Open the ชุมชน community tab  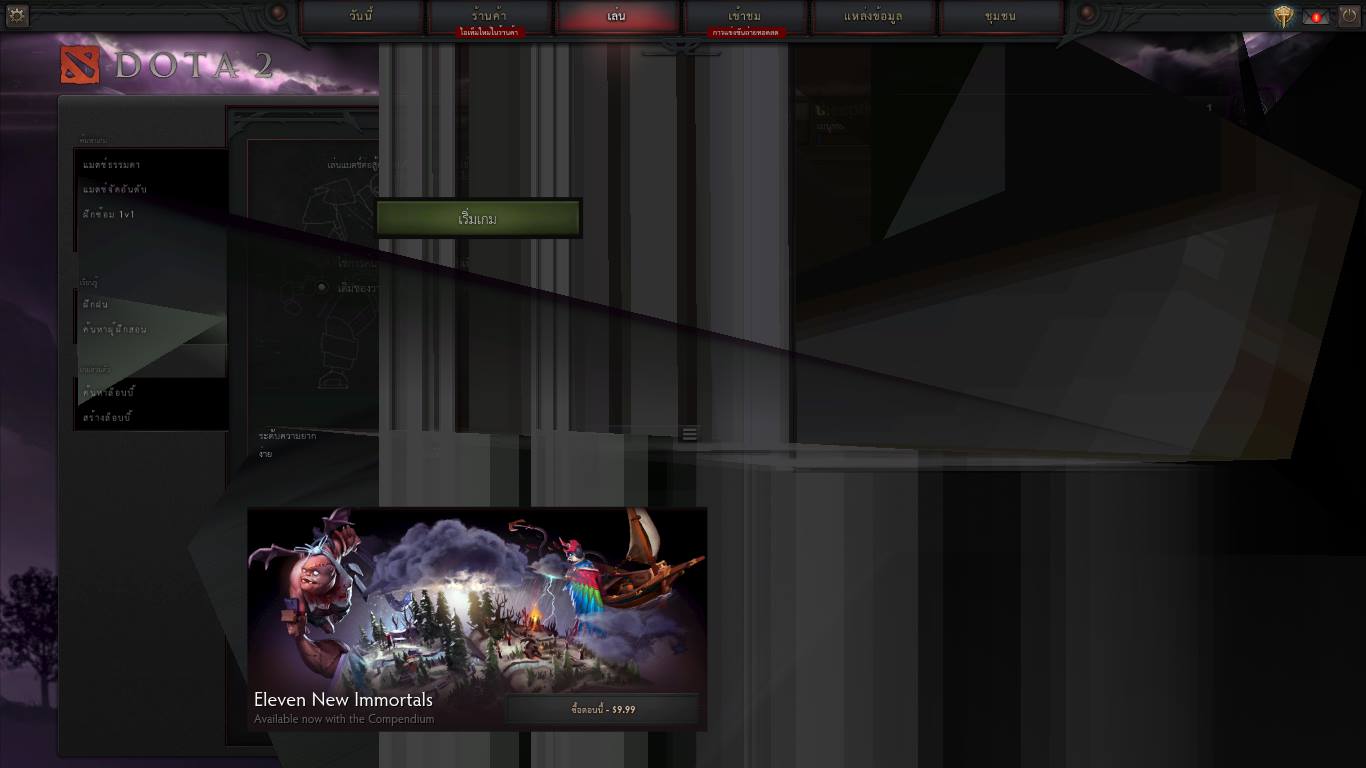(1001, 16)
